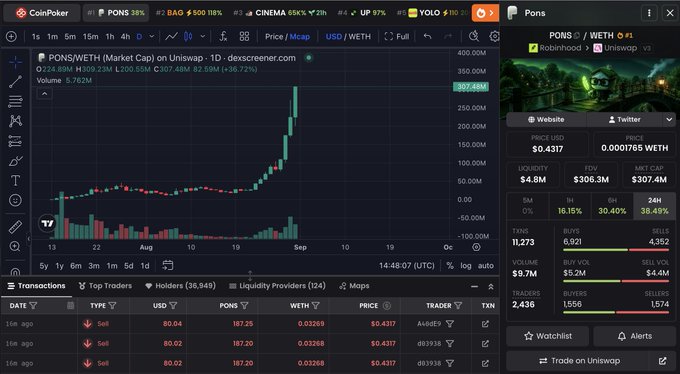This screenshot has width=680, height=374.
Task: Click the 307.48M price axis label
Action: click(x=471, y=87)
